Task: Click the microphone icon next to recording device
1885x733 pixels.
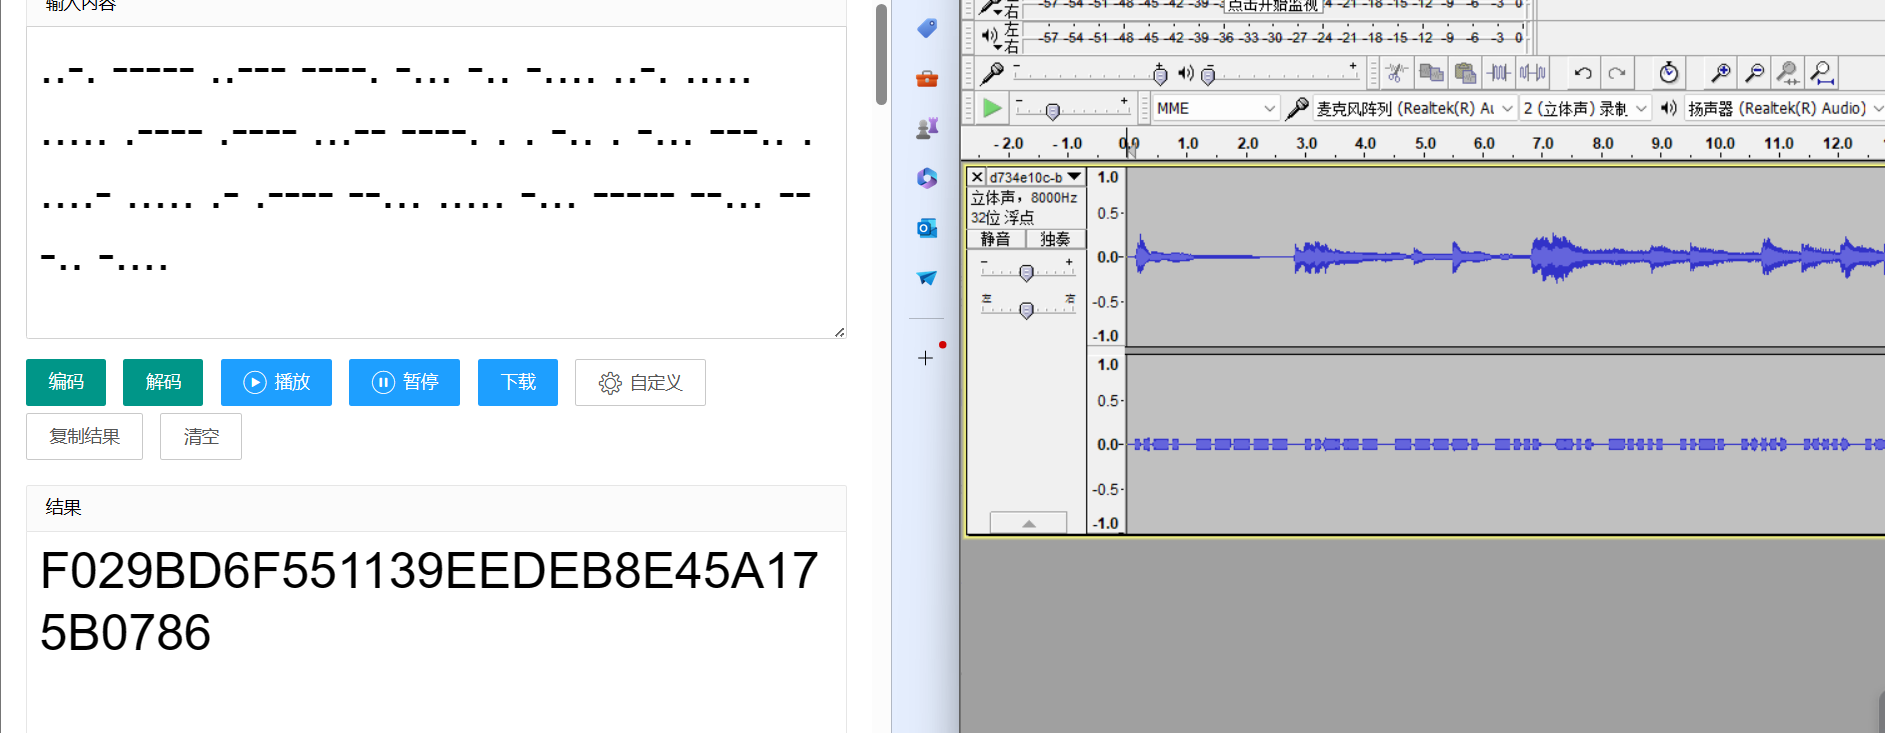Action: coord(1297,108)
